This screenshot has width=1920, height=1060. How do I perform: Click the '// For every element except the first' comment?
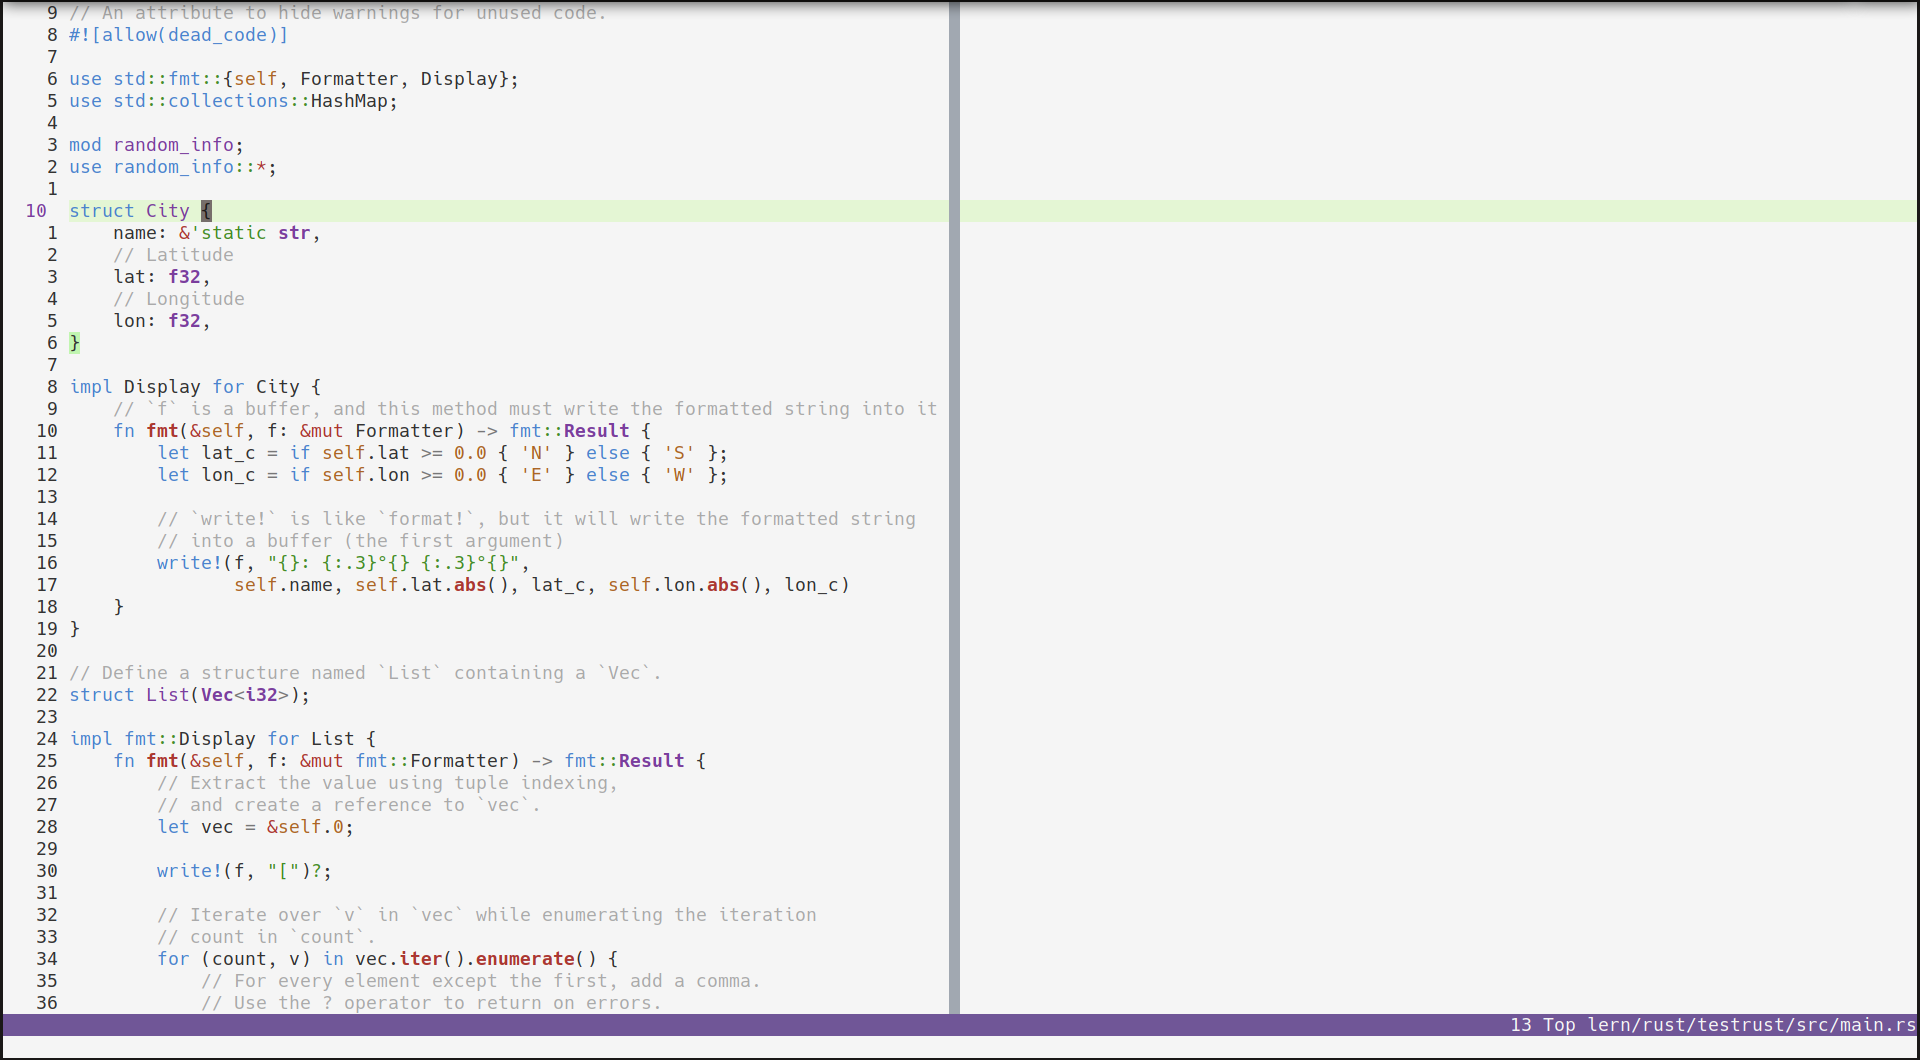pos(481,981)
